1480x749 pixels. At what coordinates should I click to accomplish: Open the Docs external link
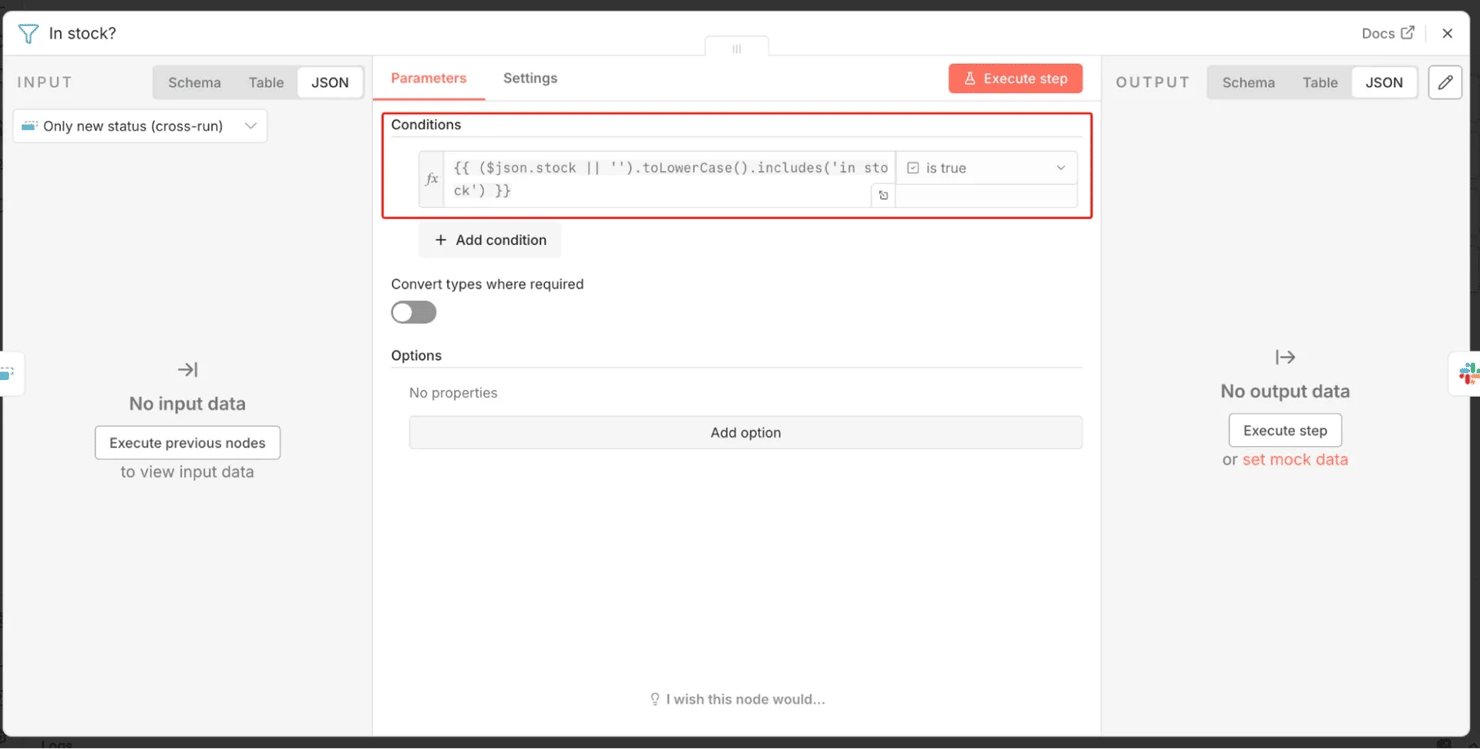coord(1388,33)
